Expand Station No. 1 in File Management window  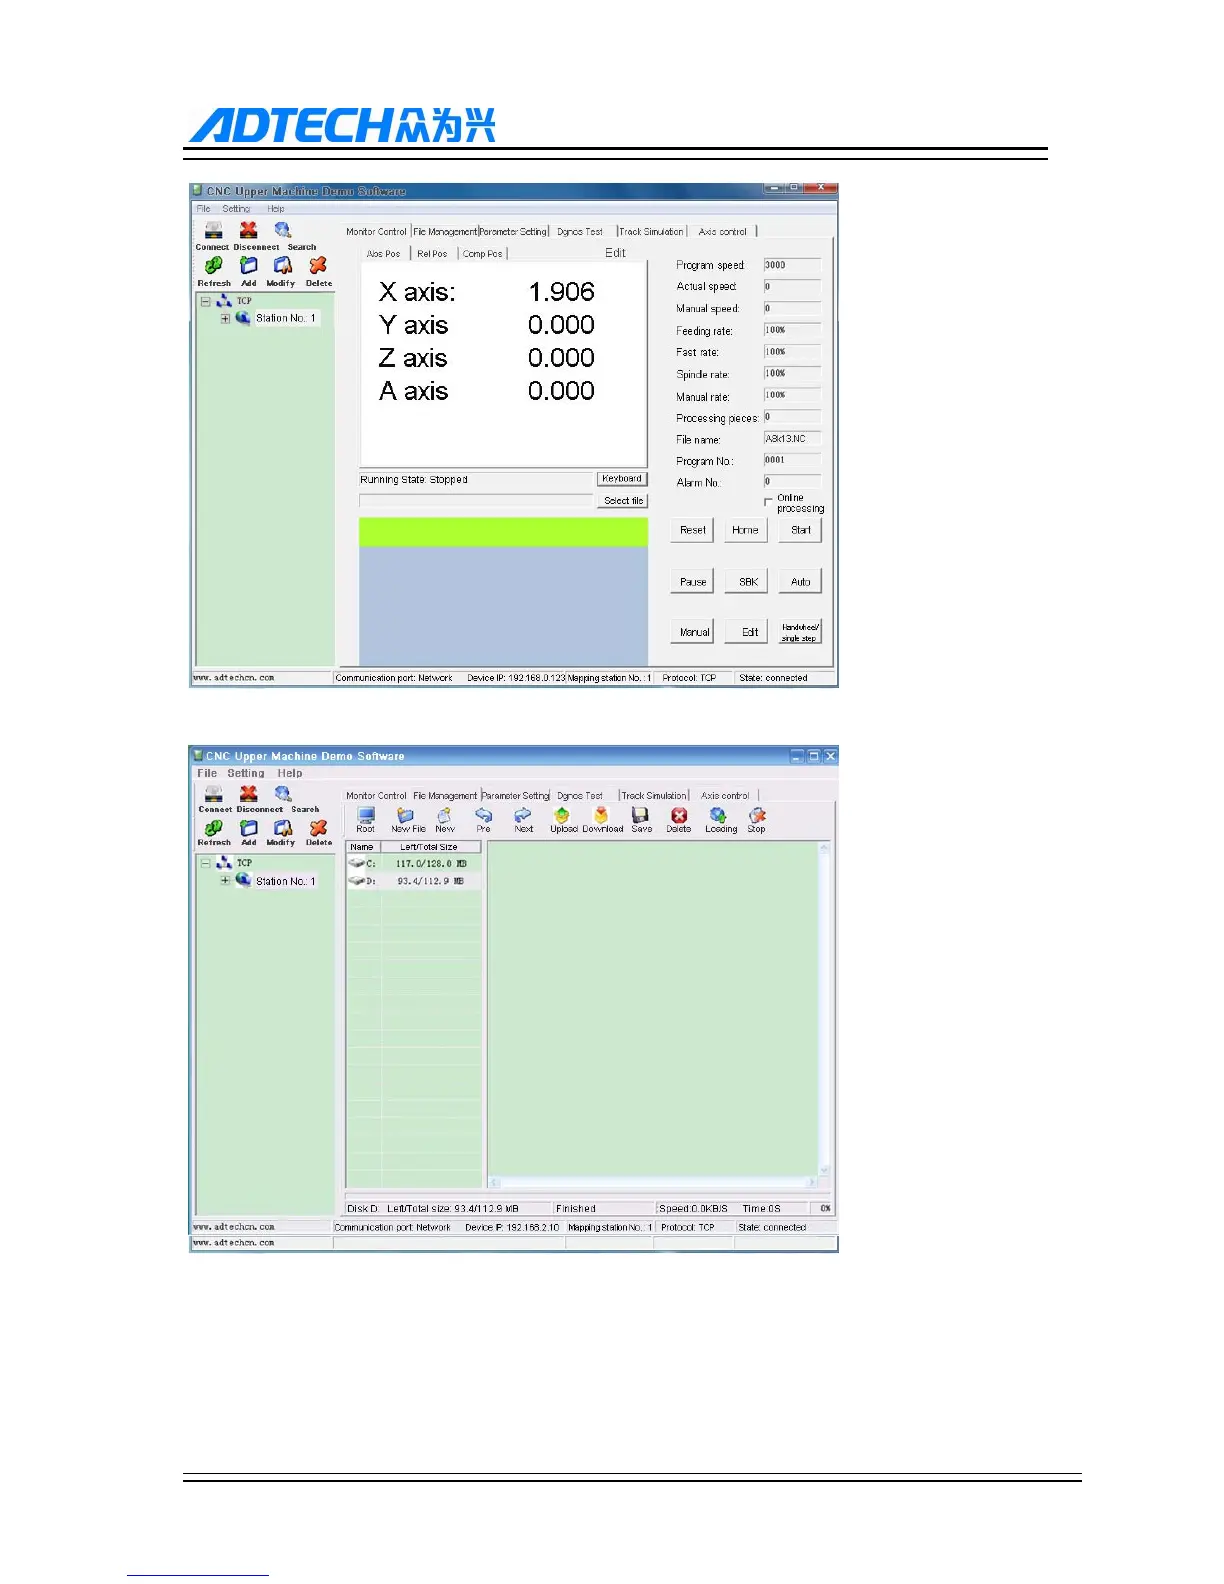225,881
